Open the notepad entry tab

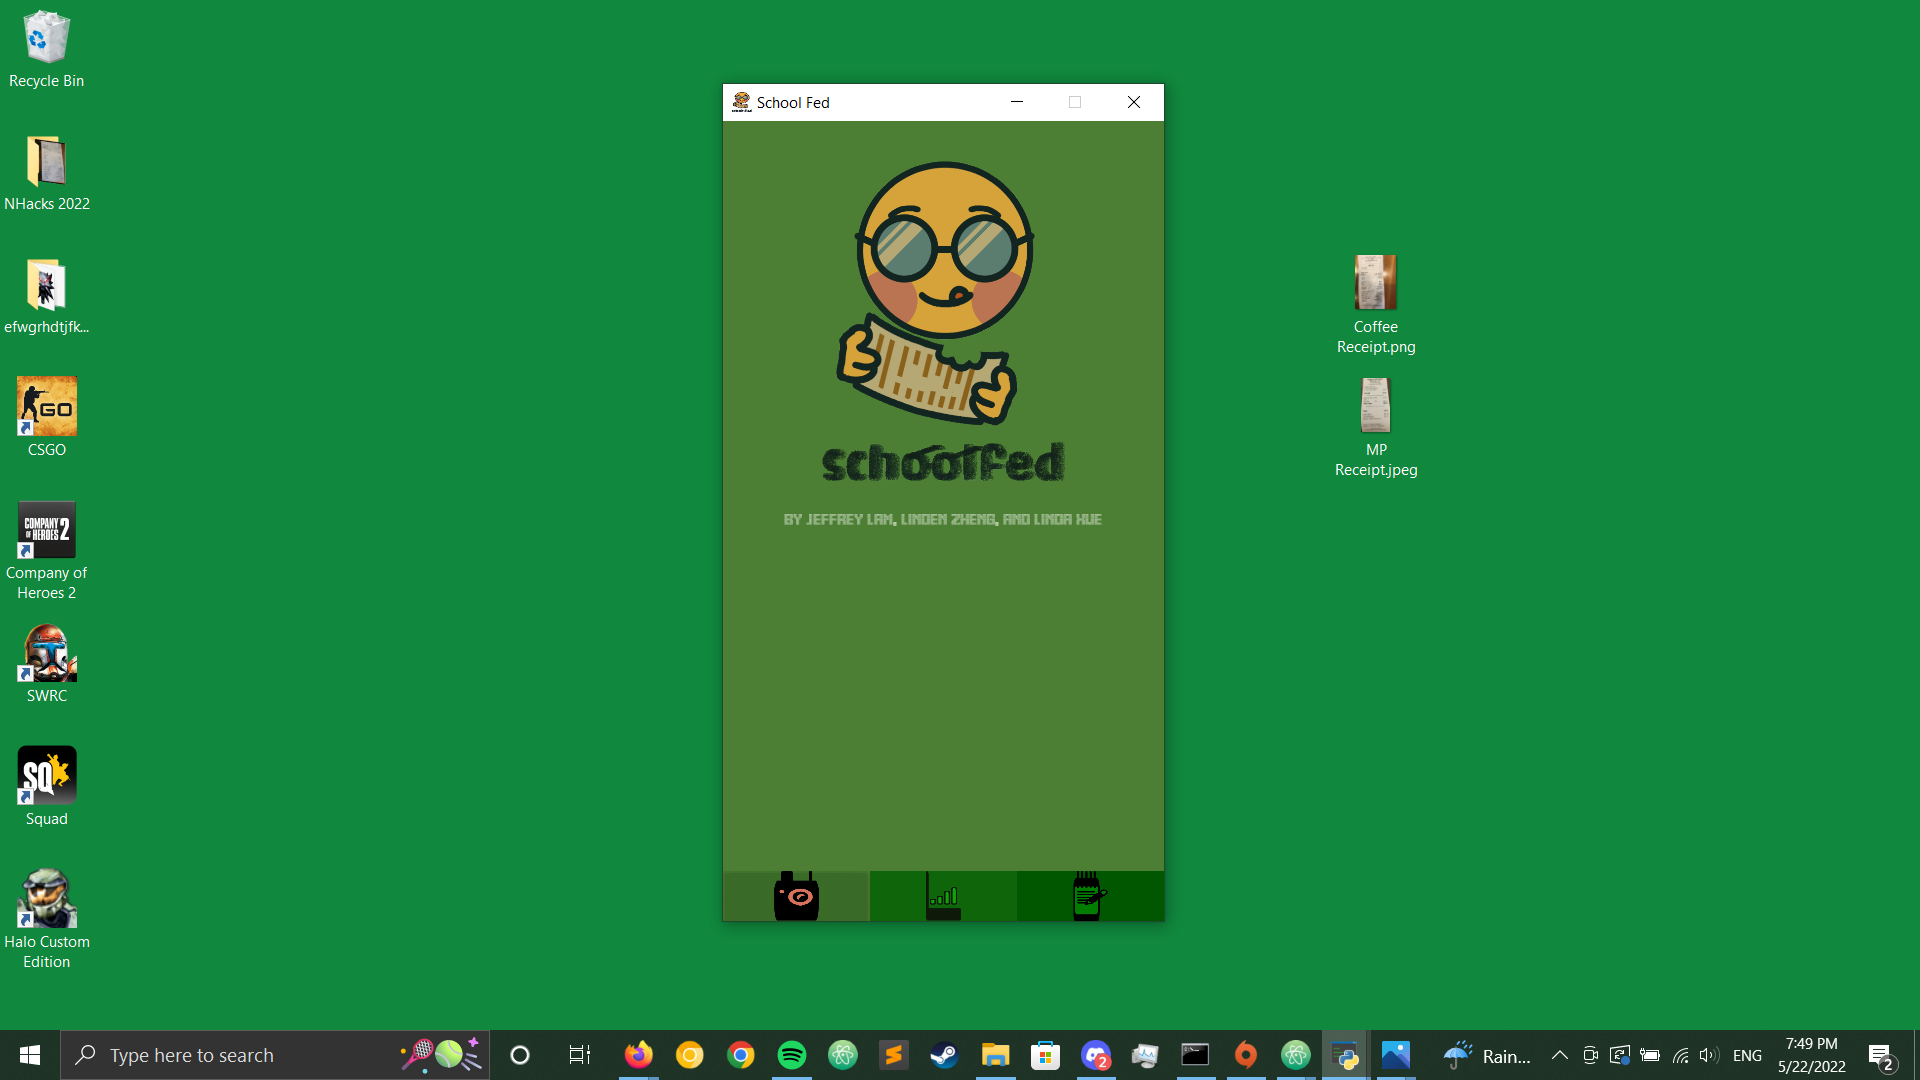[x=1089, y=896]
